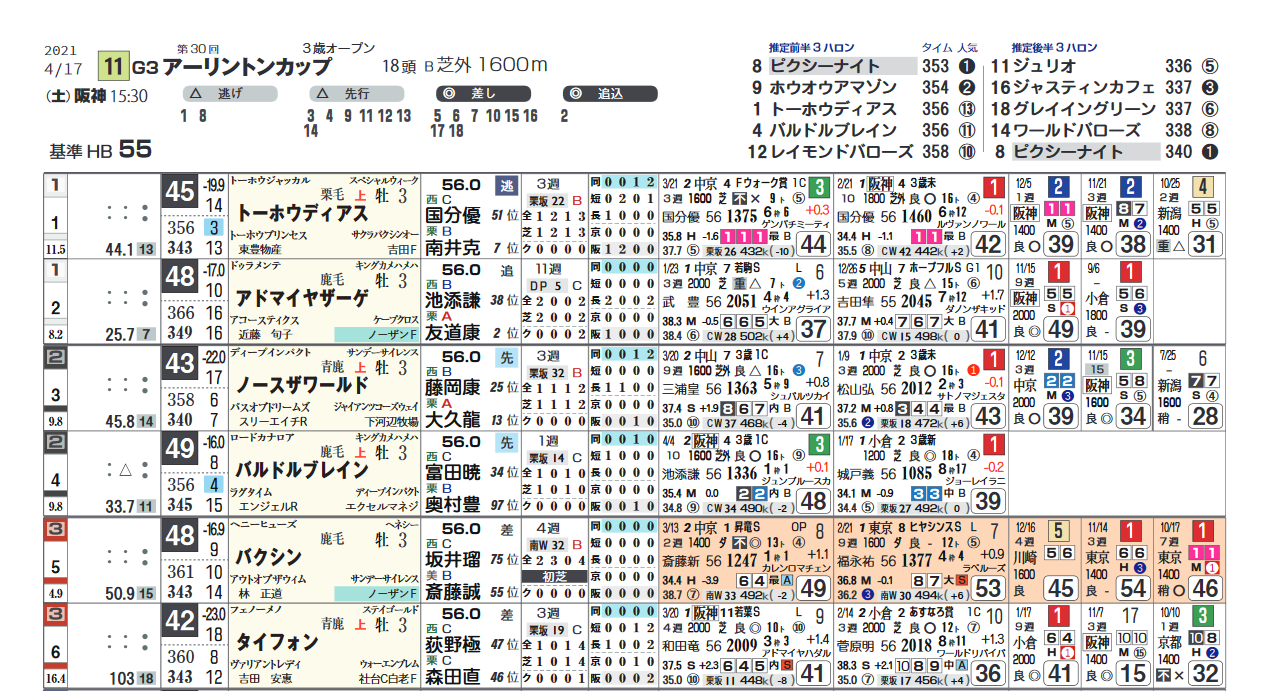Open horse name アドマイヤザーゲ in entry table
Viewport: 1266px width, 691px height.
click(x=302, y=298)
